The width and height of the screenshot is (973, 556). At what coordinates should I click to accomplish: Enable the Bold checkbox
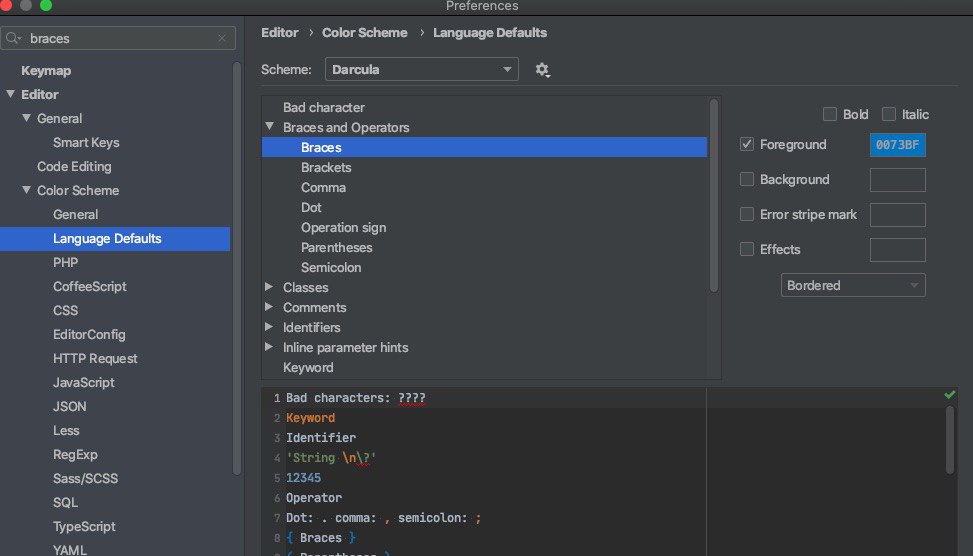click(829, 114)
